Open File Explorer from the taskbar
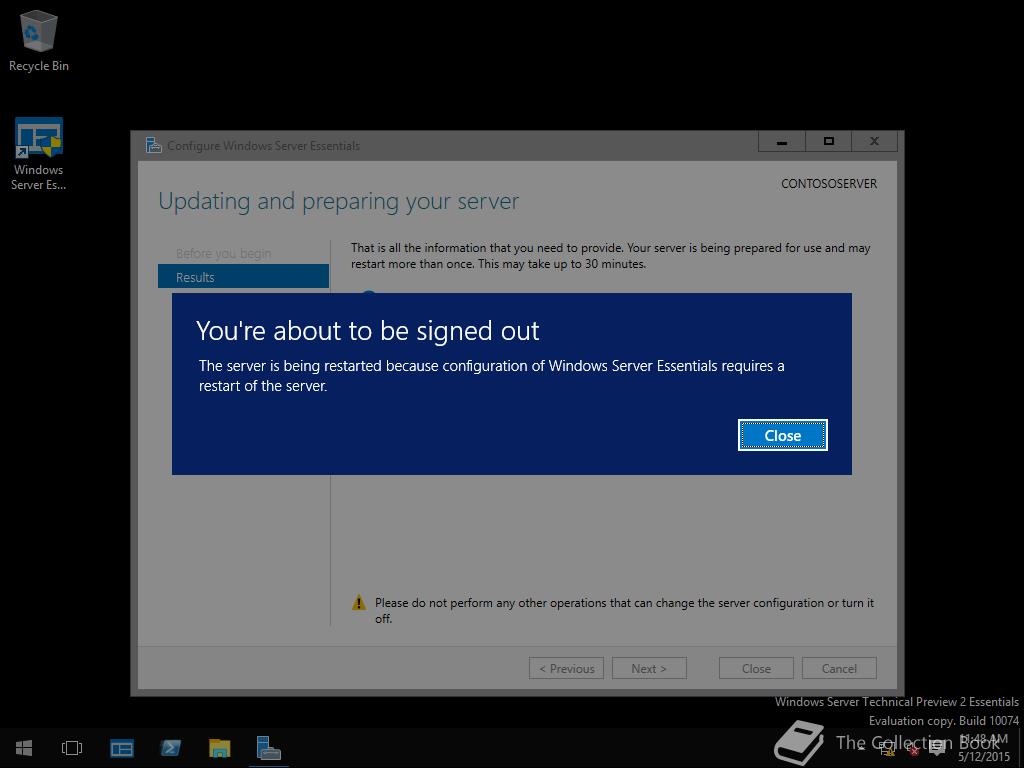The width and height of the screenshot is (1024, 768). pos(219,748)
